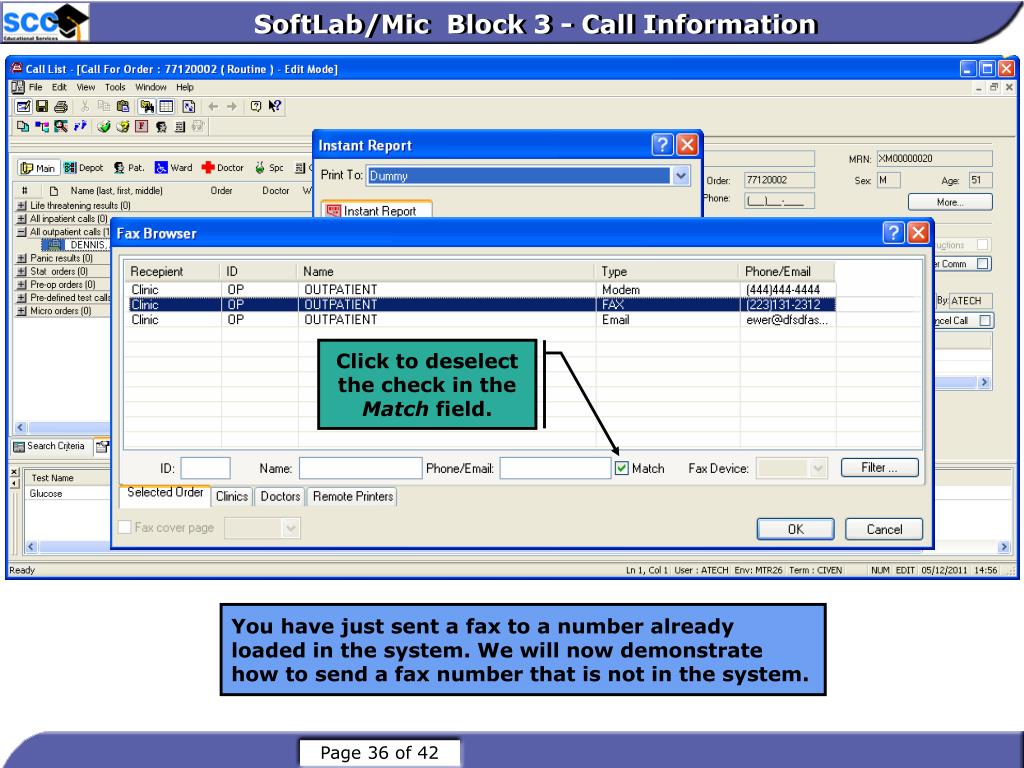This screenshot has height=768, width=1024.
Task: Switch to the Doctors tab
Action: [280, 496]
